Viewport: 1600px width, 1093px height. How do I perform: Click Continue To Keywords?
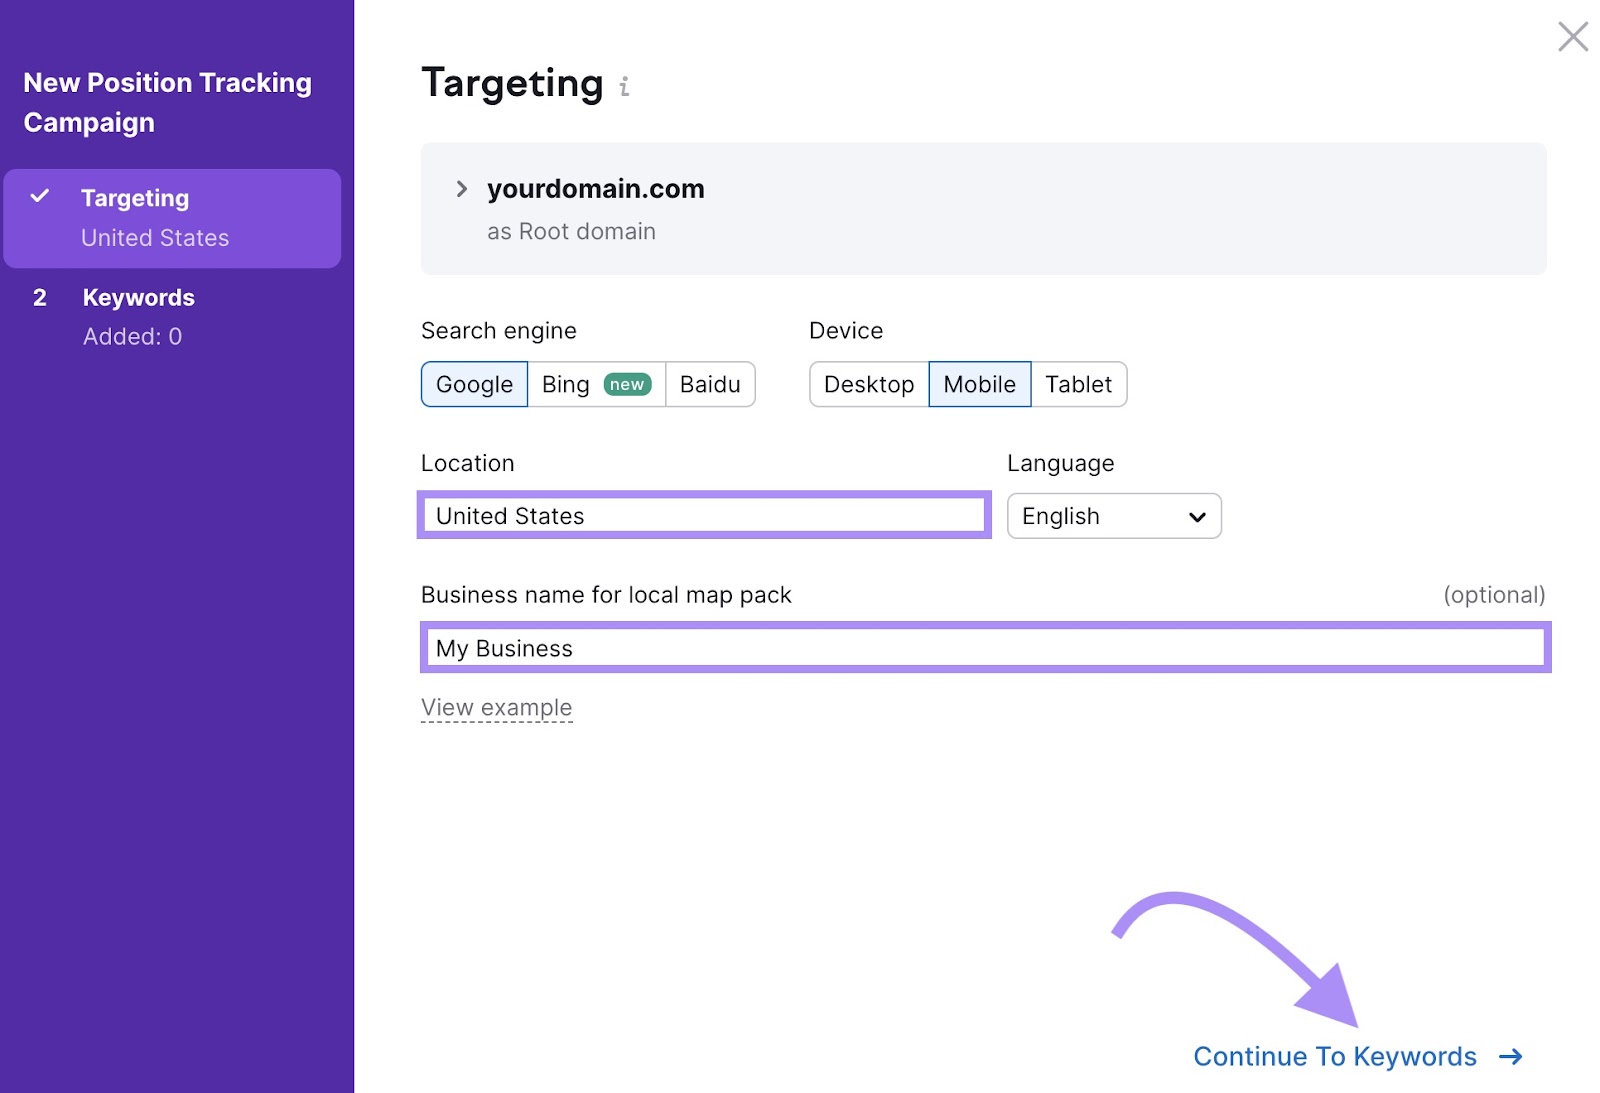pyautogui.click(x=1336, y=1056)
